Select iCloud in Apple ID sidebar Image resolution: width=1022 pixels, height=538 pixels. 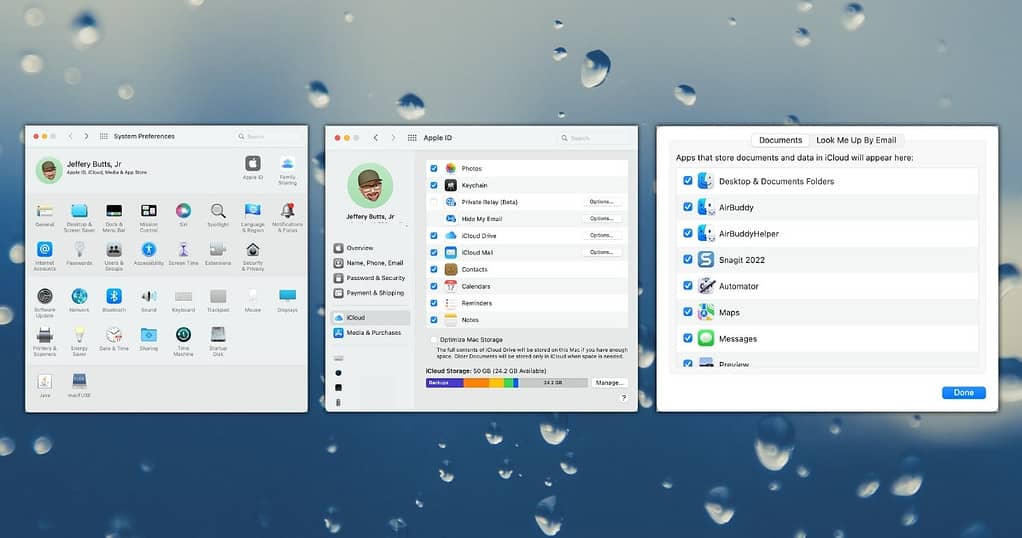point(371,318)
